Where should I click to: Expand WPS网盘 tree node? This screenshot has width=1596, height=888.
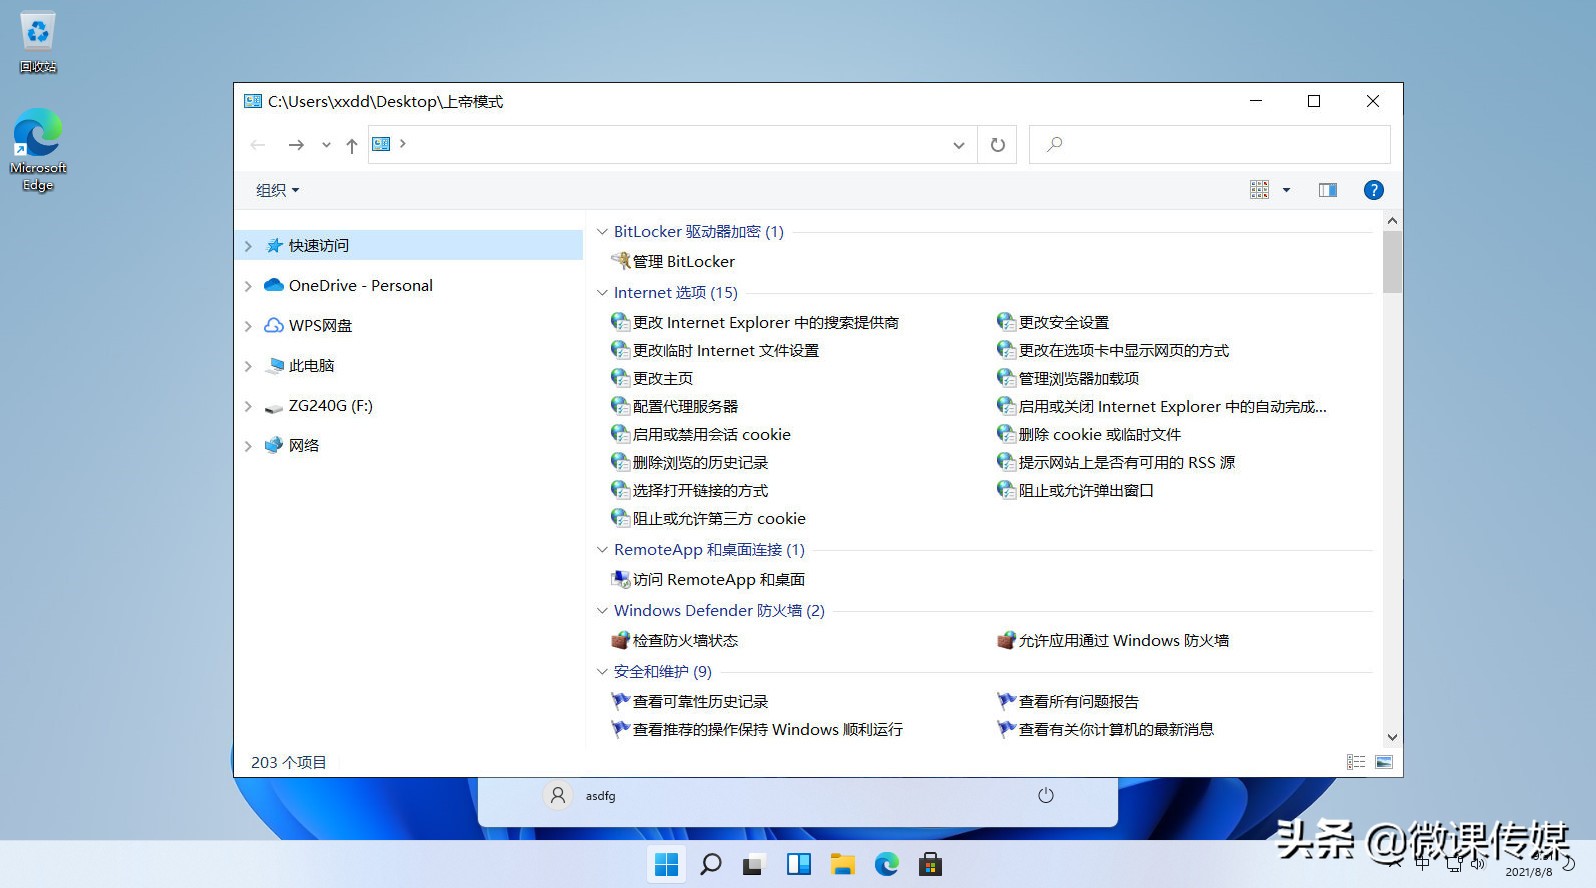pos(248,326)
